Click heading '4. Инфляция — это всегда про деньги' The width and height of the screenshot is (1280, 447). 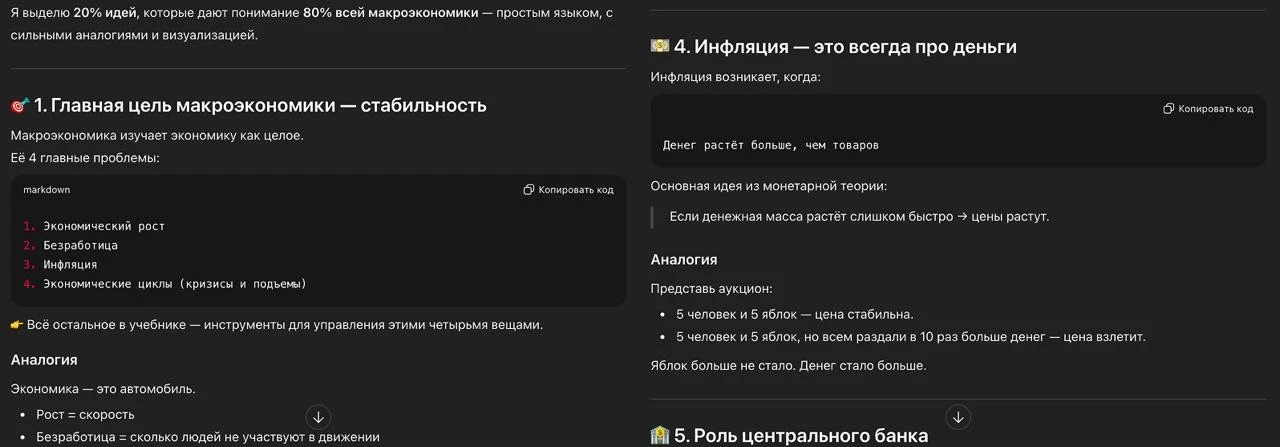845,47
